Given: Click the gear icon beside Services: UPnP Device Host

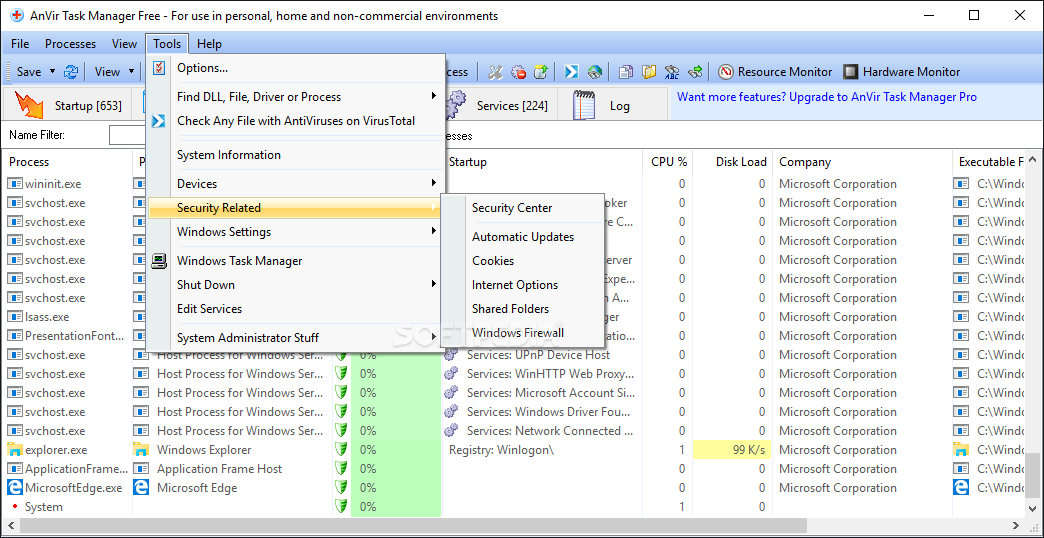Looking at the screenshot, I should [451, 355].
